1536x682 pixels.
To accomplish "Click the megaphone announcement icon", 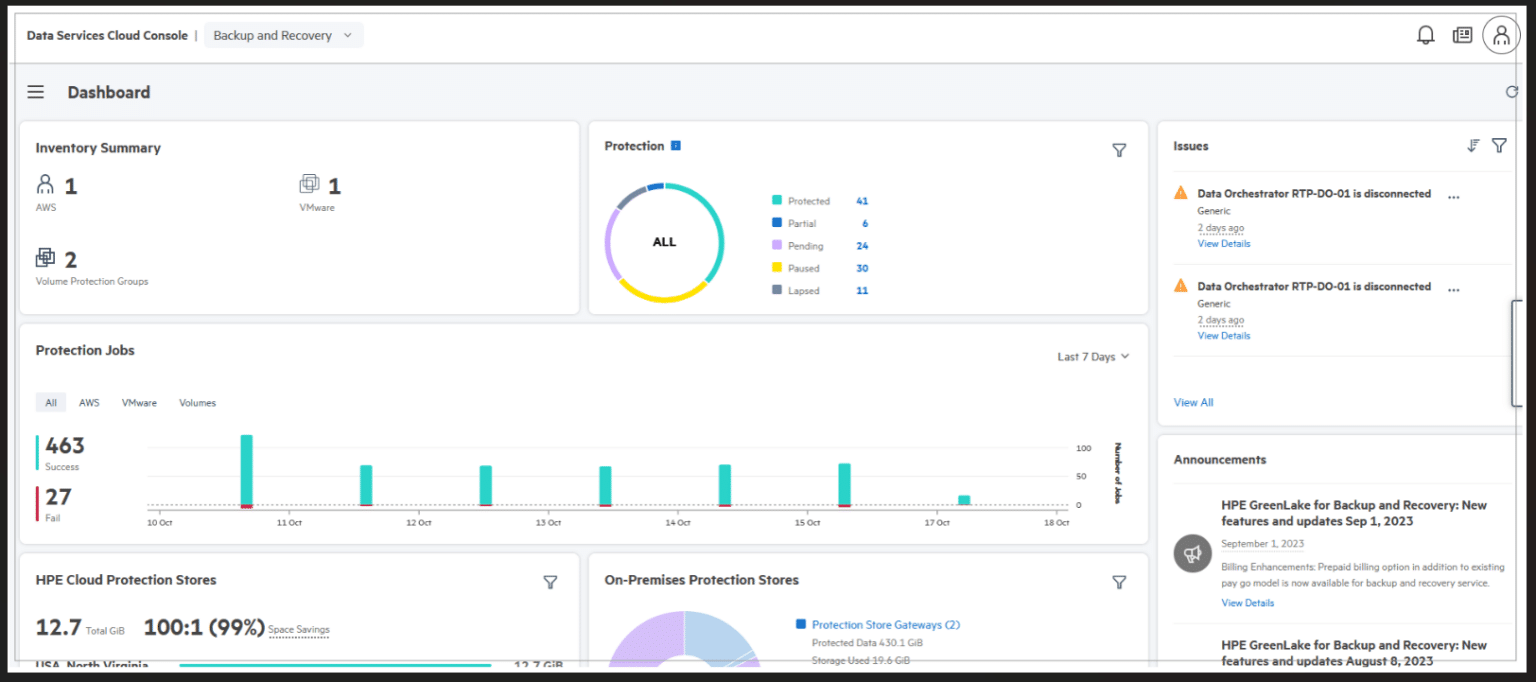I will (1193, 553).
